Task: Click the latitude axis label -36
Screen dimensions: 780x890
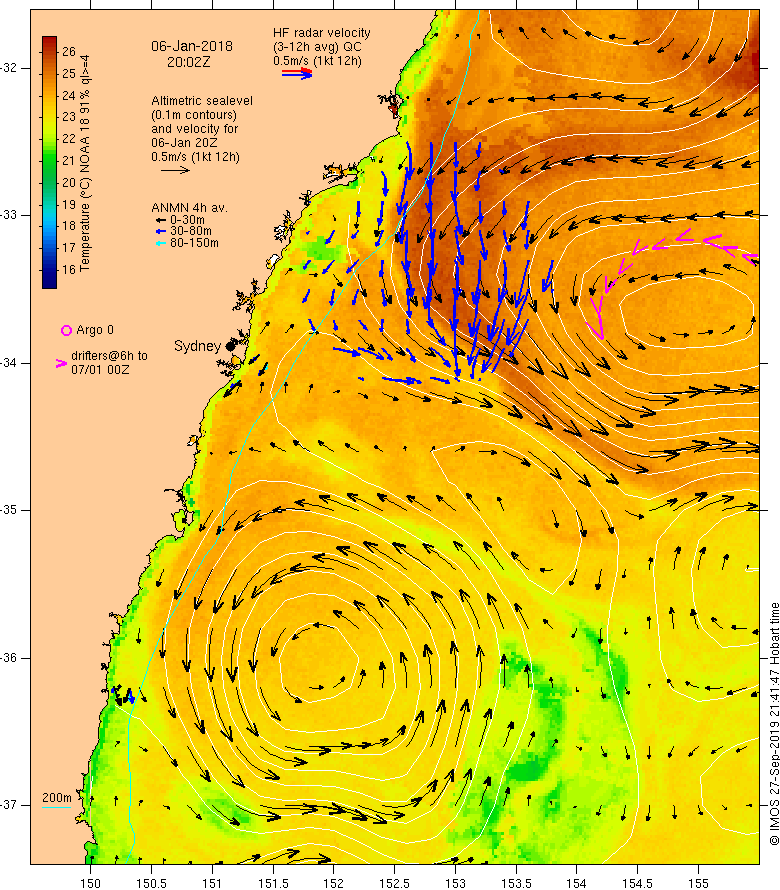Action: [9, 658]
